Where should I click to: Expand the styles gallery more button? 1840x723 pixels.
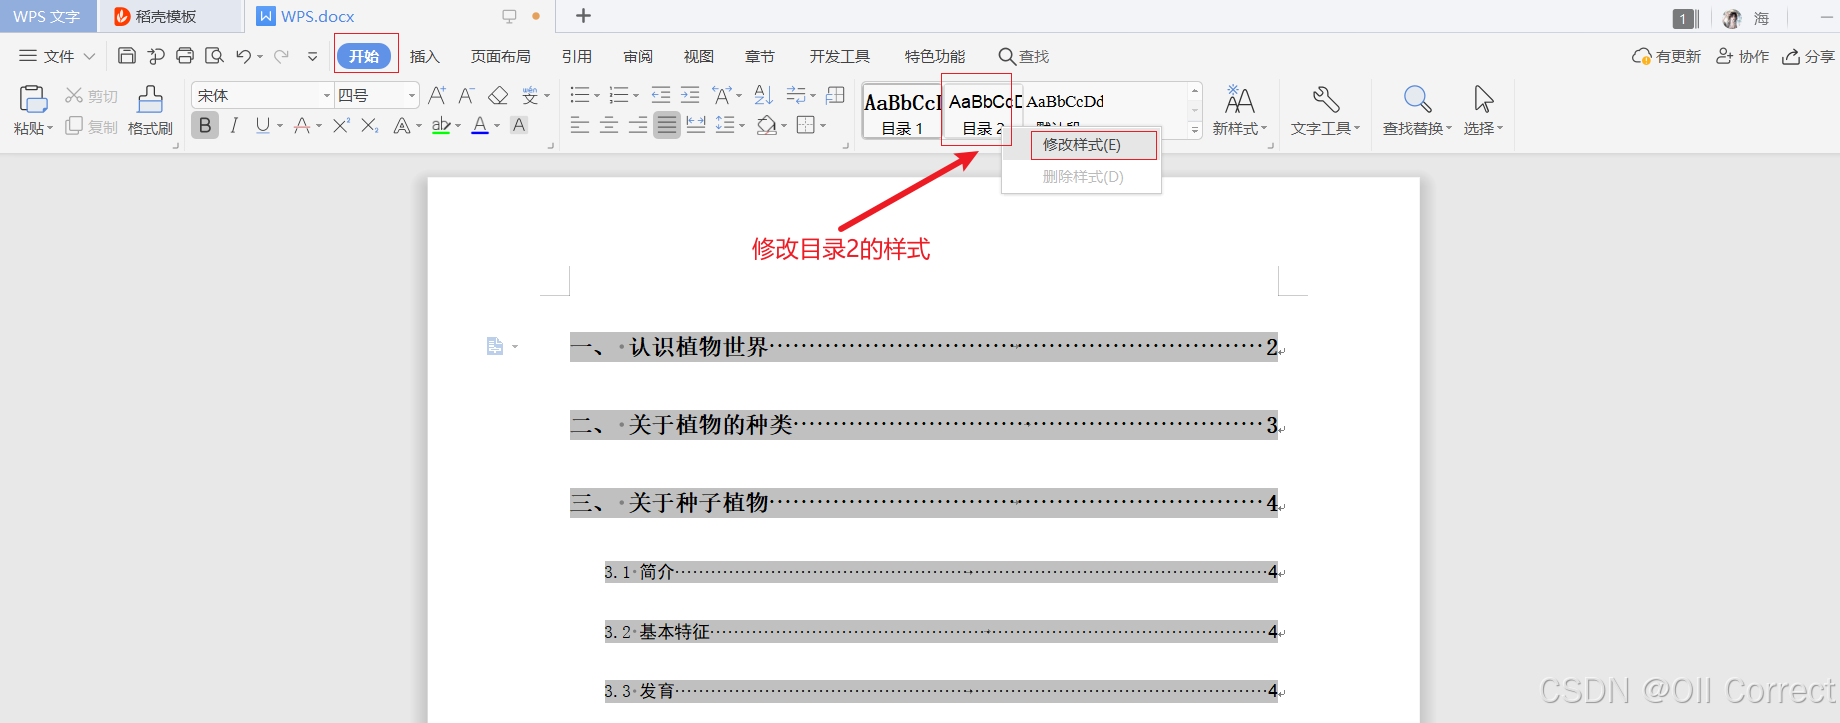(x=1195, y=130)
